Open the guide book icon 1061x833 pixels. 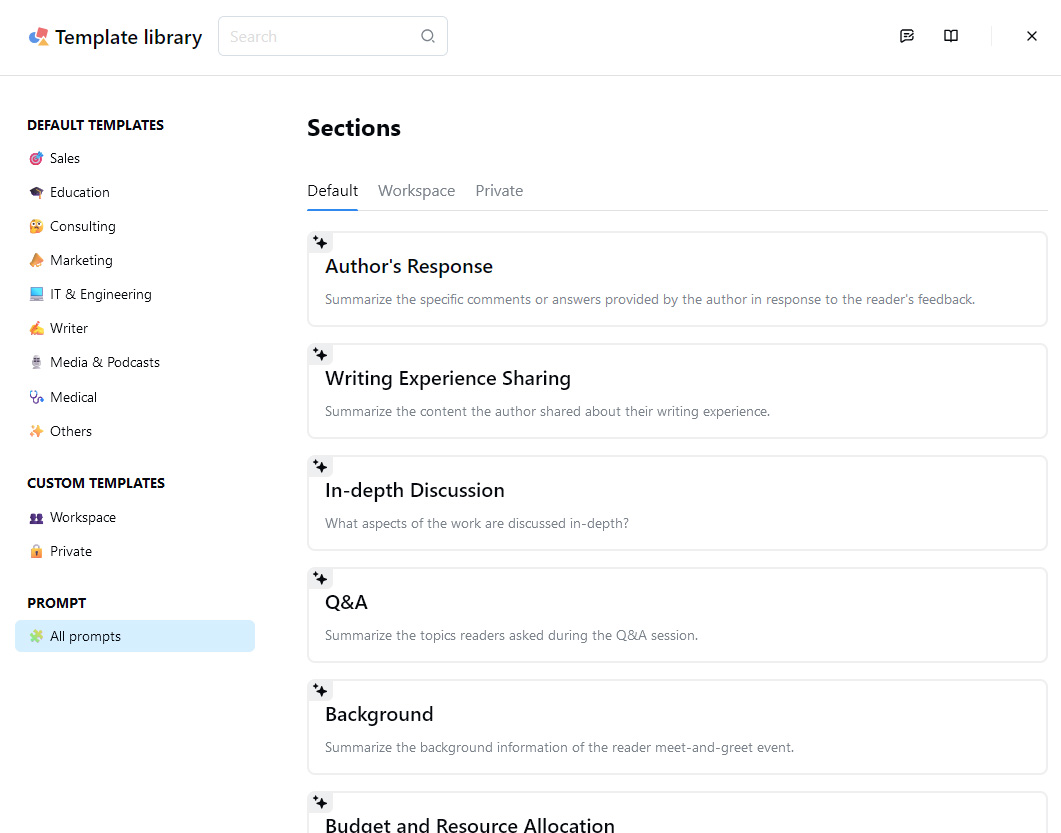[951, 36]
